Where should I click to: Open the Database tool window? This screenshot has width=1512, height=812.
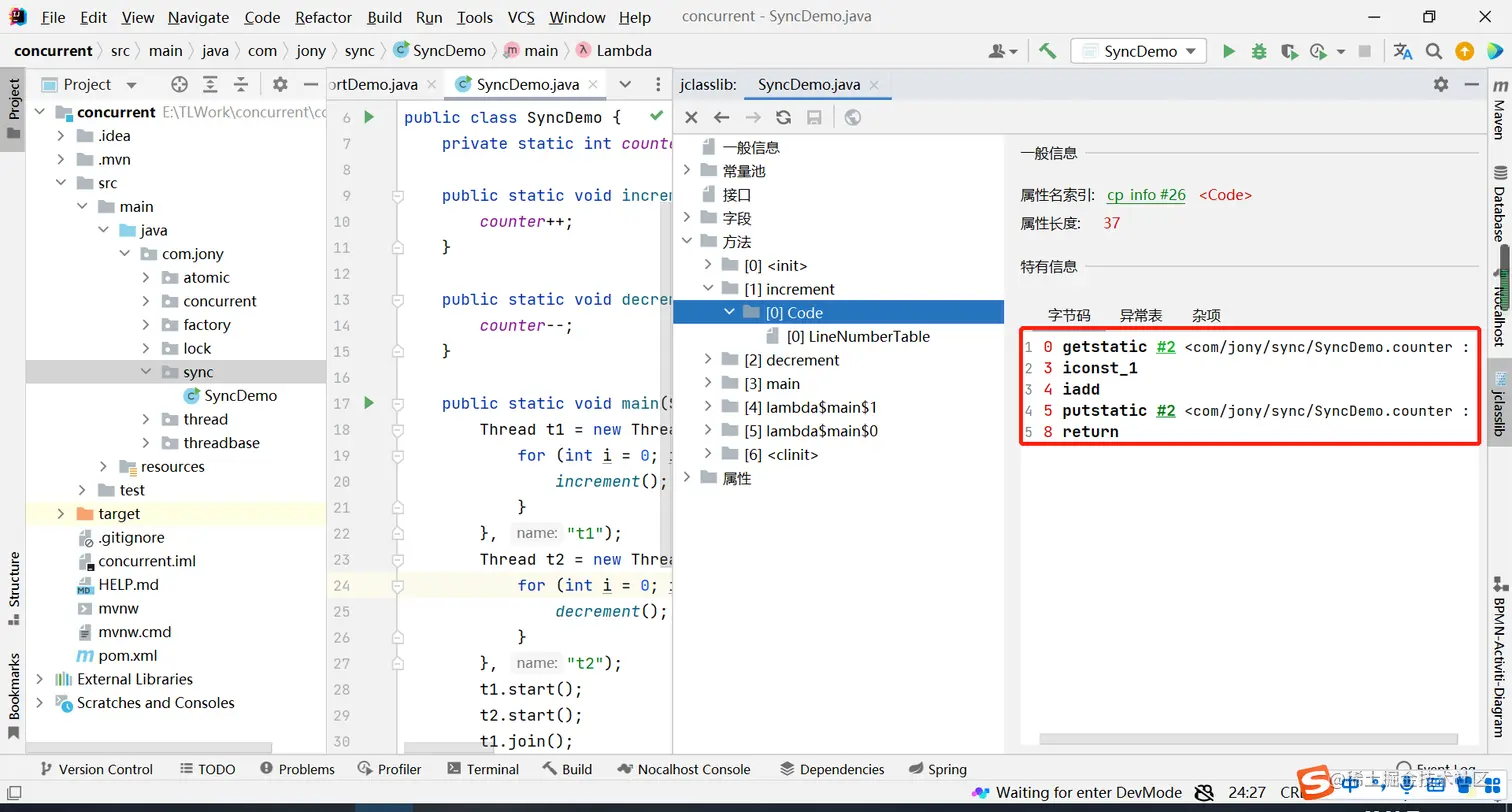[1499, 204]
